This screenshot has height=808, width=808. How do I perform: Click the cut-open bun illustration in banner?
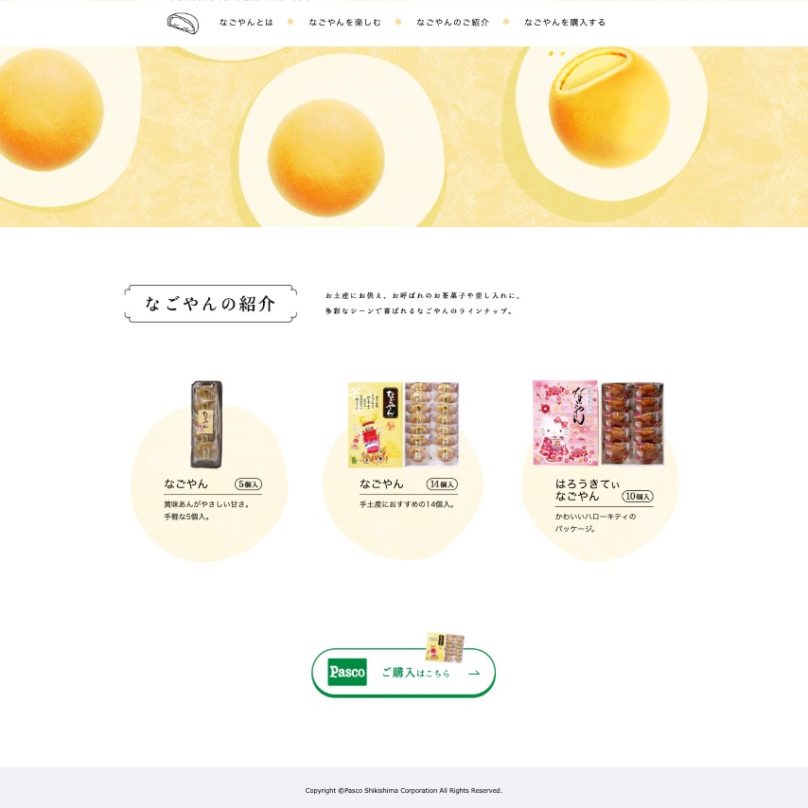(x=610, y=107)
